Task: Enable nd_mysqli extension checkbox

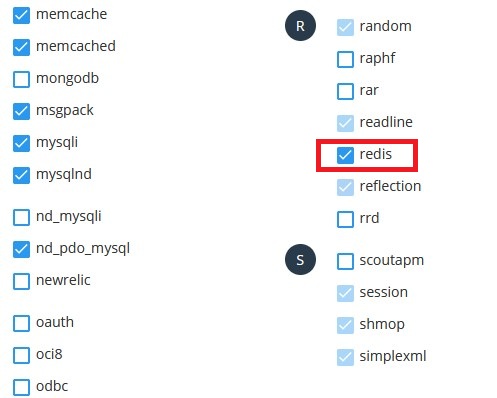Action: (x=21, y=217)
